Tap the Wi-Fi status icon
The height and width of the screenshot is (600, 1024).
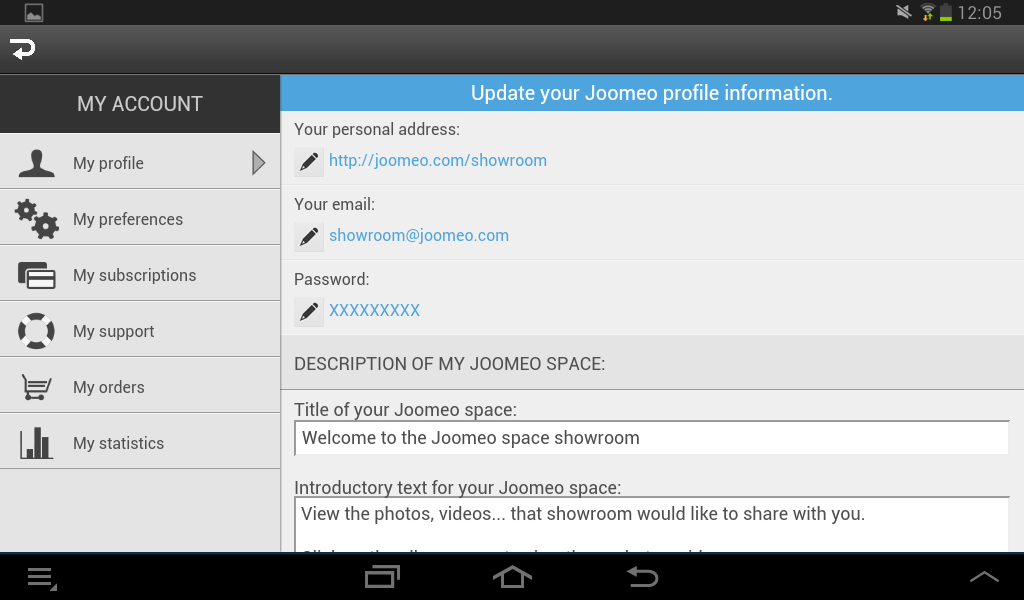point(927,12)
